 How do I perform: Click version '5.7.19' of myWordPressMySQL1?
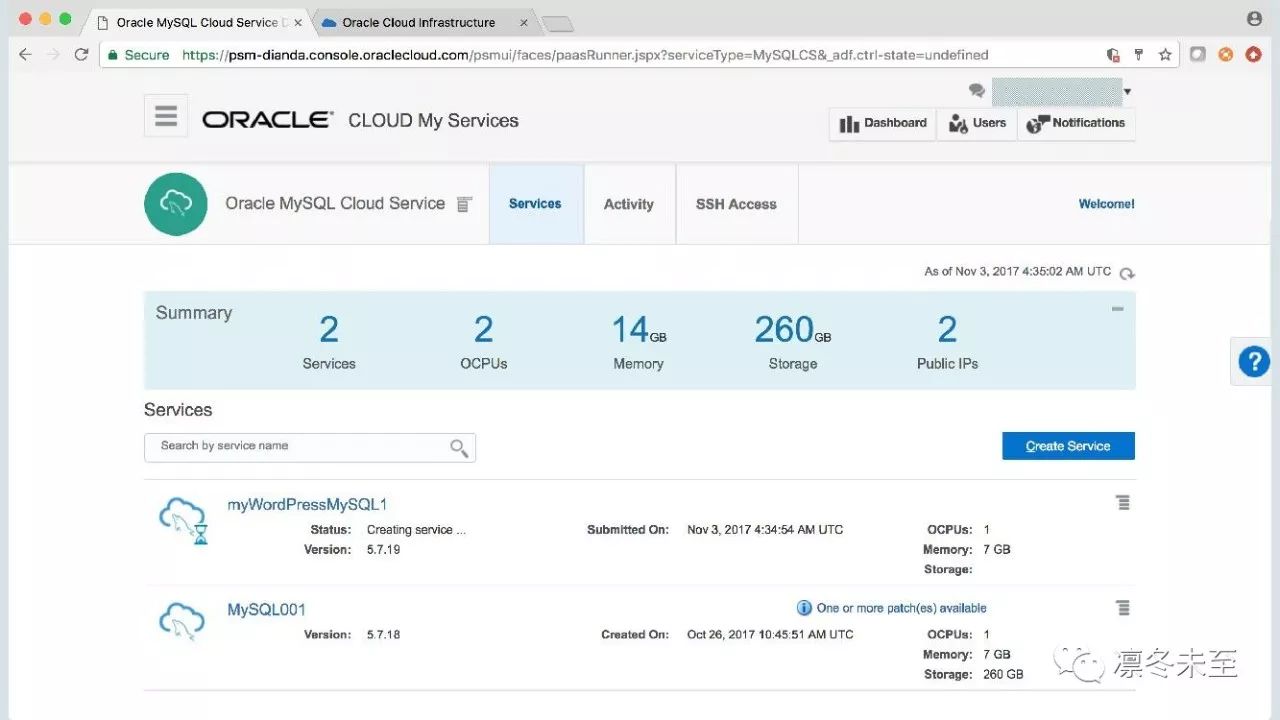384,550
